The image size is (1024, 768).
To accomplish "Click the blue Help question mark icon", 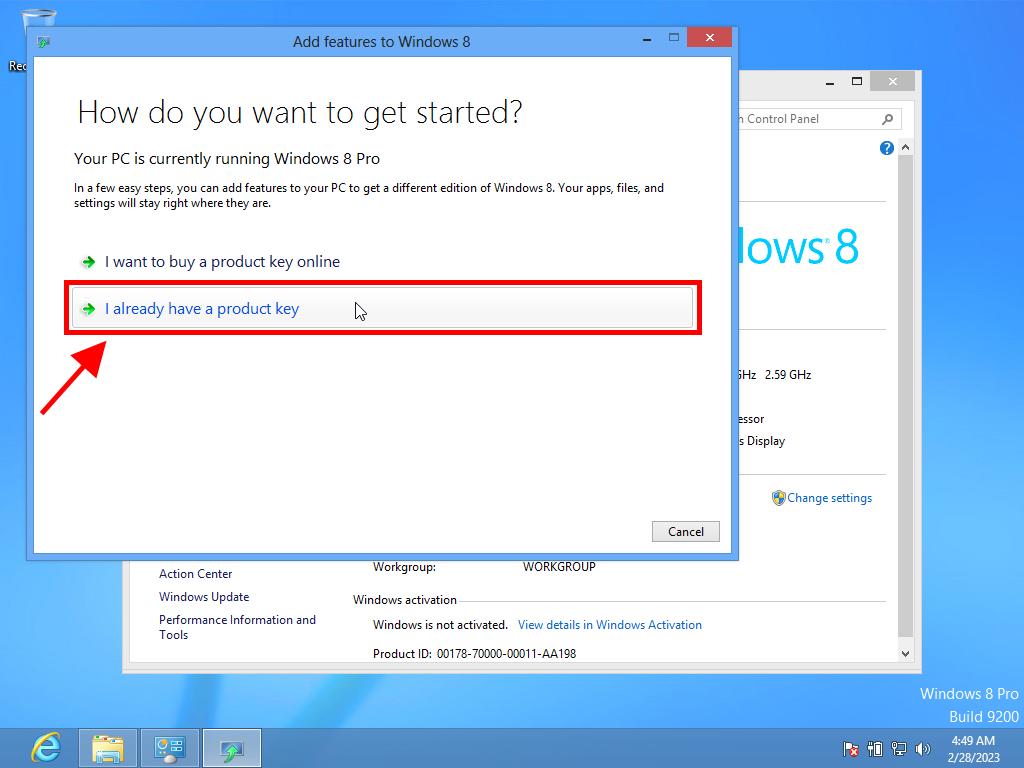I will click(x=886, y=148).
